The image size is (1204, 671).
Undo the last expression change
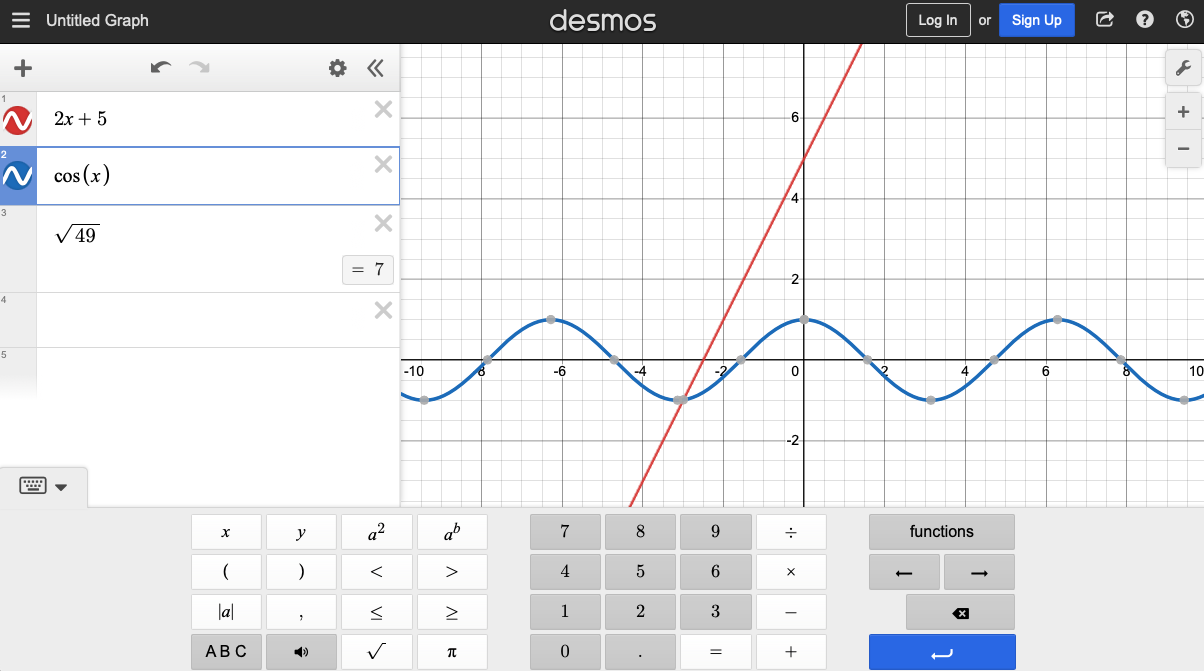161,68
